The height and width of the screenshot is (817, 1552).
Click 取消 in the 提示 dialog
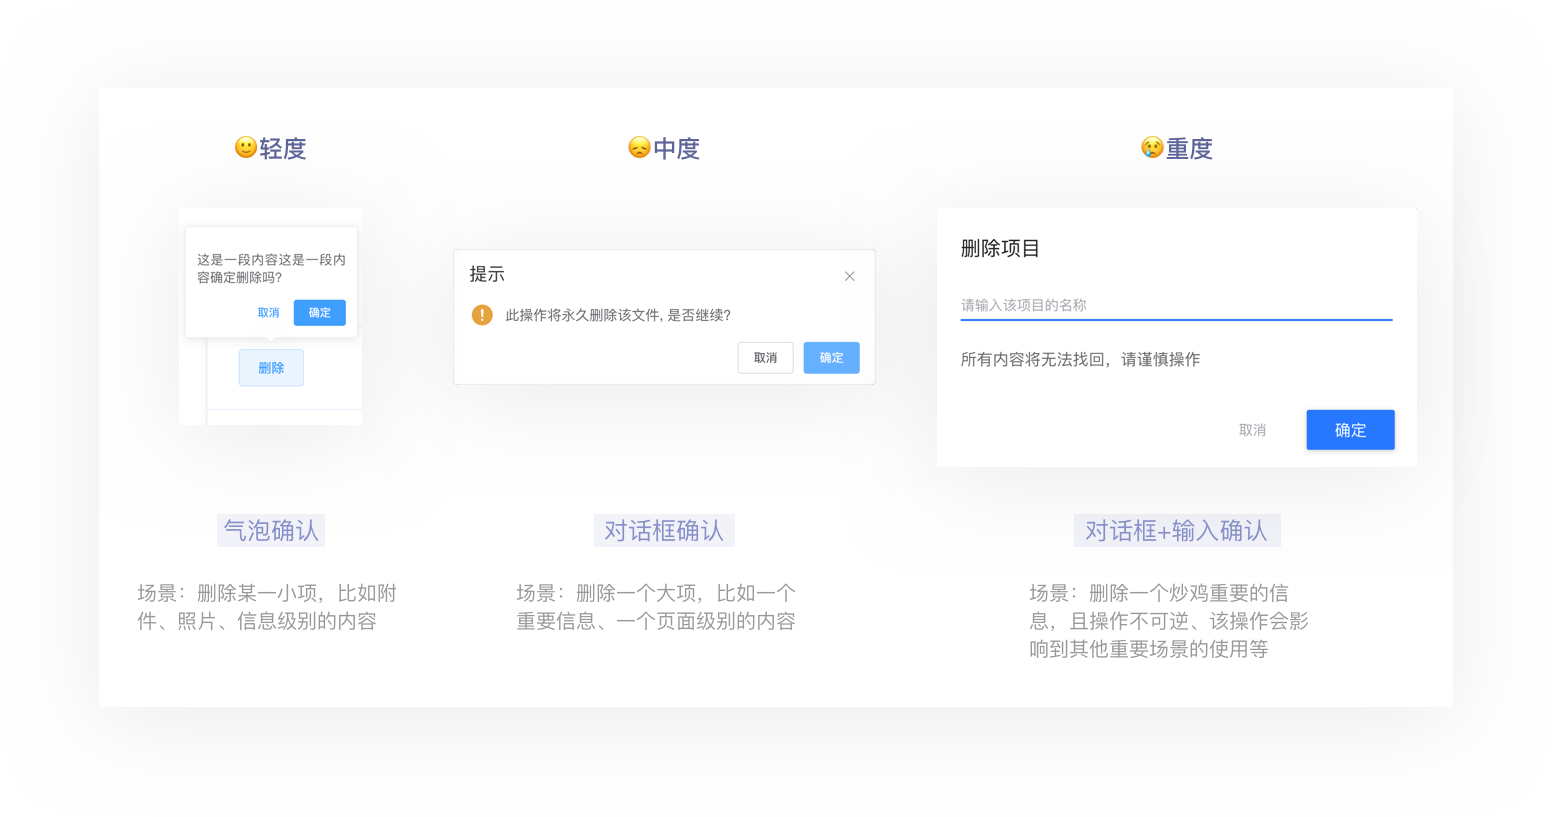pyautogui.click(x=765, y=358)
